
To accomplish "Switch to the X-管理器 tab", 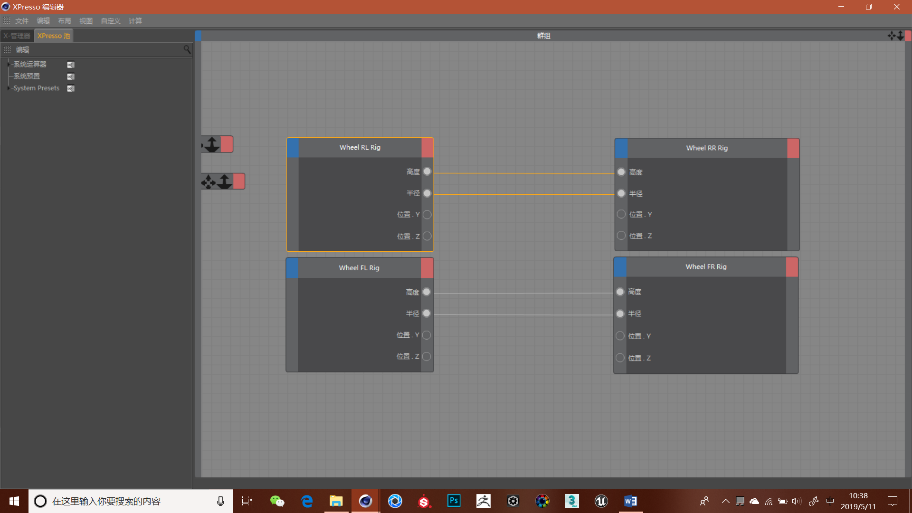I will tap(17, 36).
